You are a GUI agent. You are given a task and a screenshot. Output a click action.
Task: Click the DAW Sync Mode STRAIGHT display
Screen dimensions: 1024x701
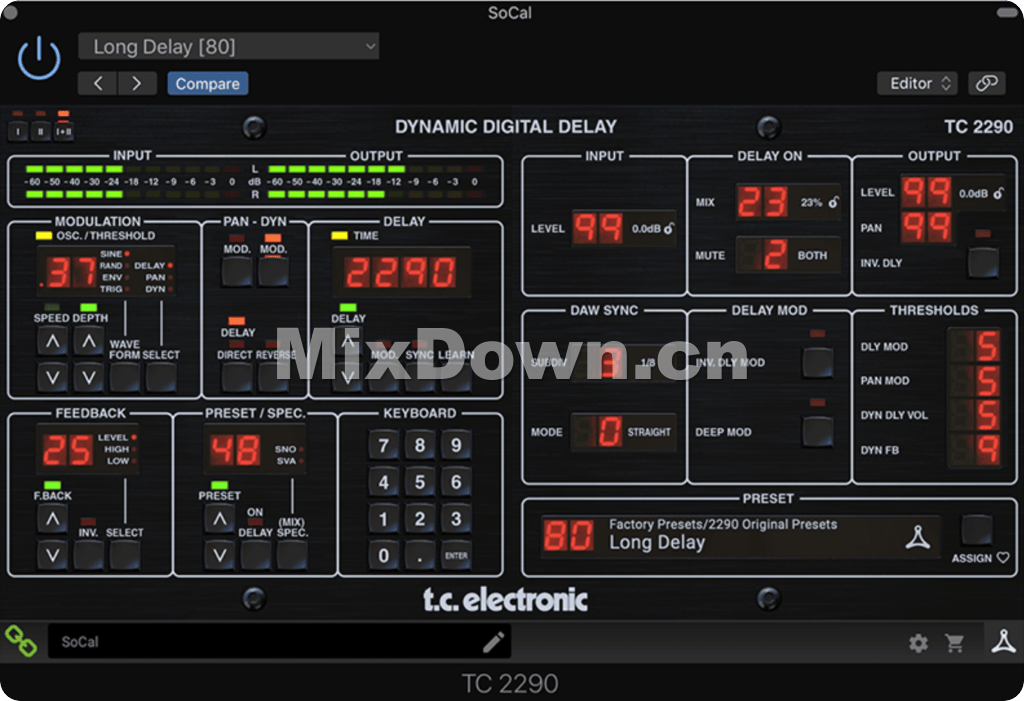[x=624, y=432]
